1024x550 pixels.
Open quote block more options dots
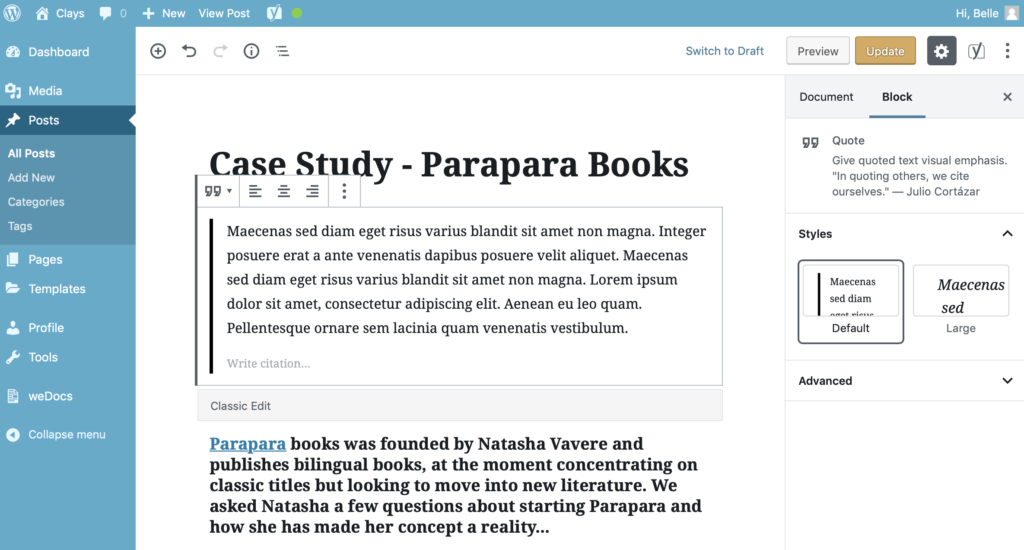coord(344,191)
